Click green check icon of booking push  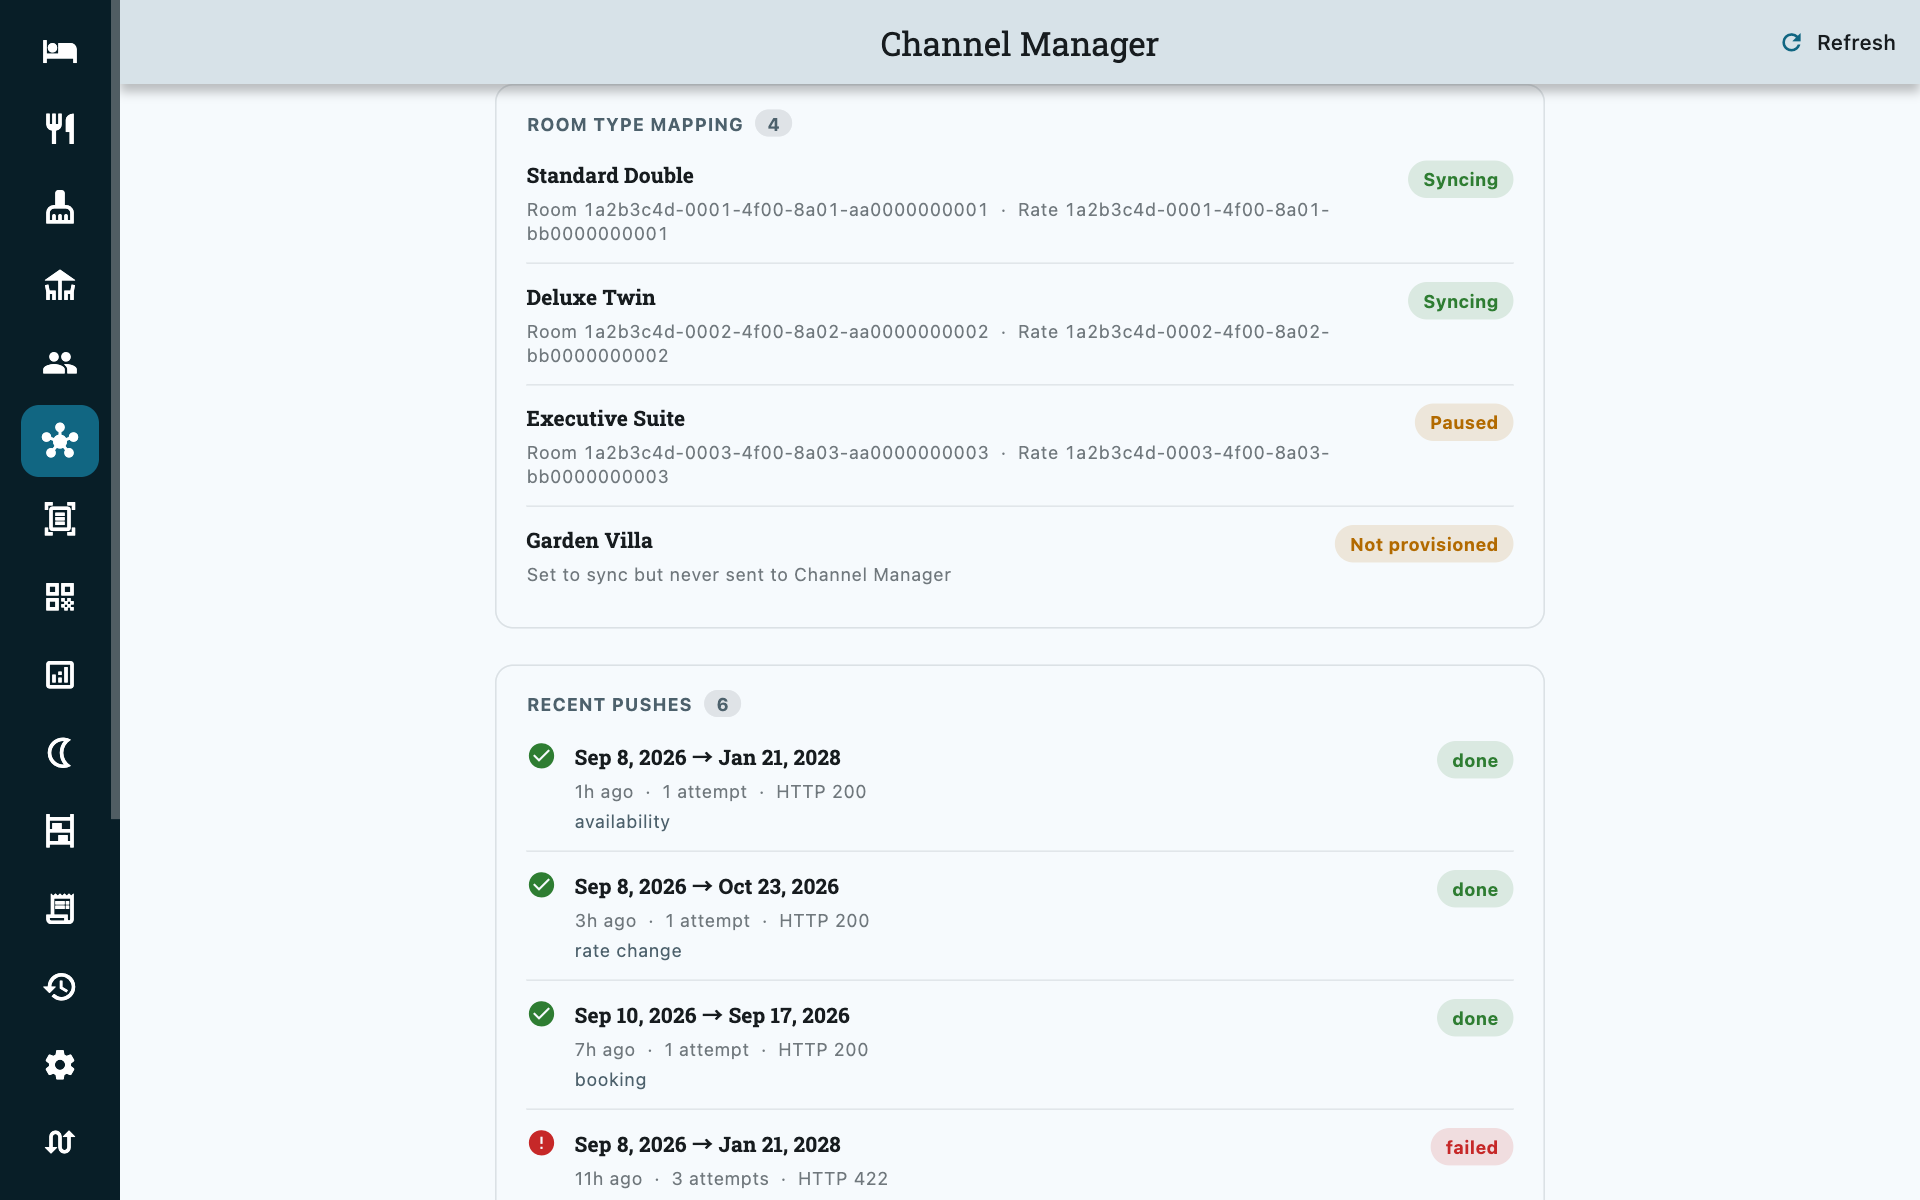point(541,1014)
